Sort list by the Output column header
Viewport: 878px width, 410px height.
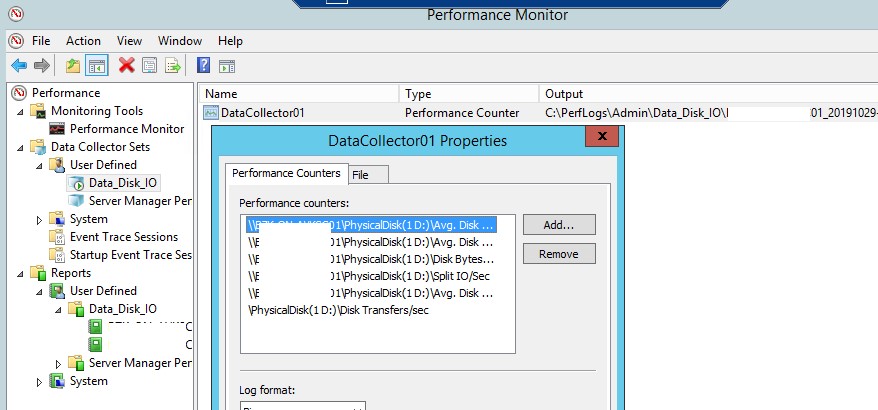[708, 94]
